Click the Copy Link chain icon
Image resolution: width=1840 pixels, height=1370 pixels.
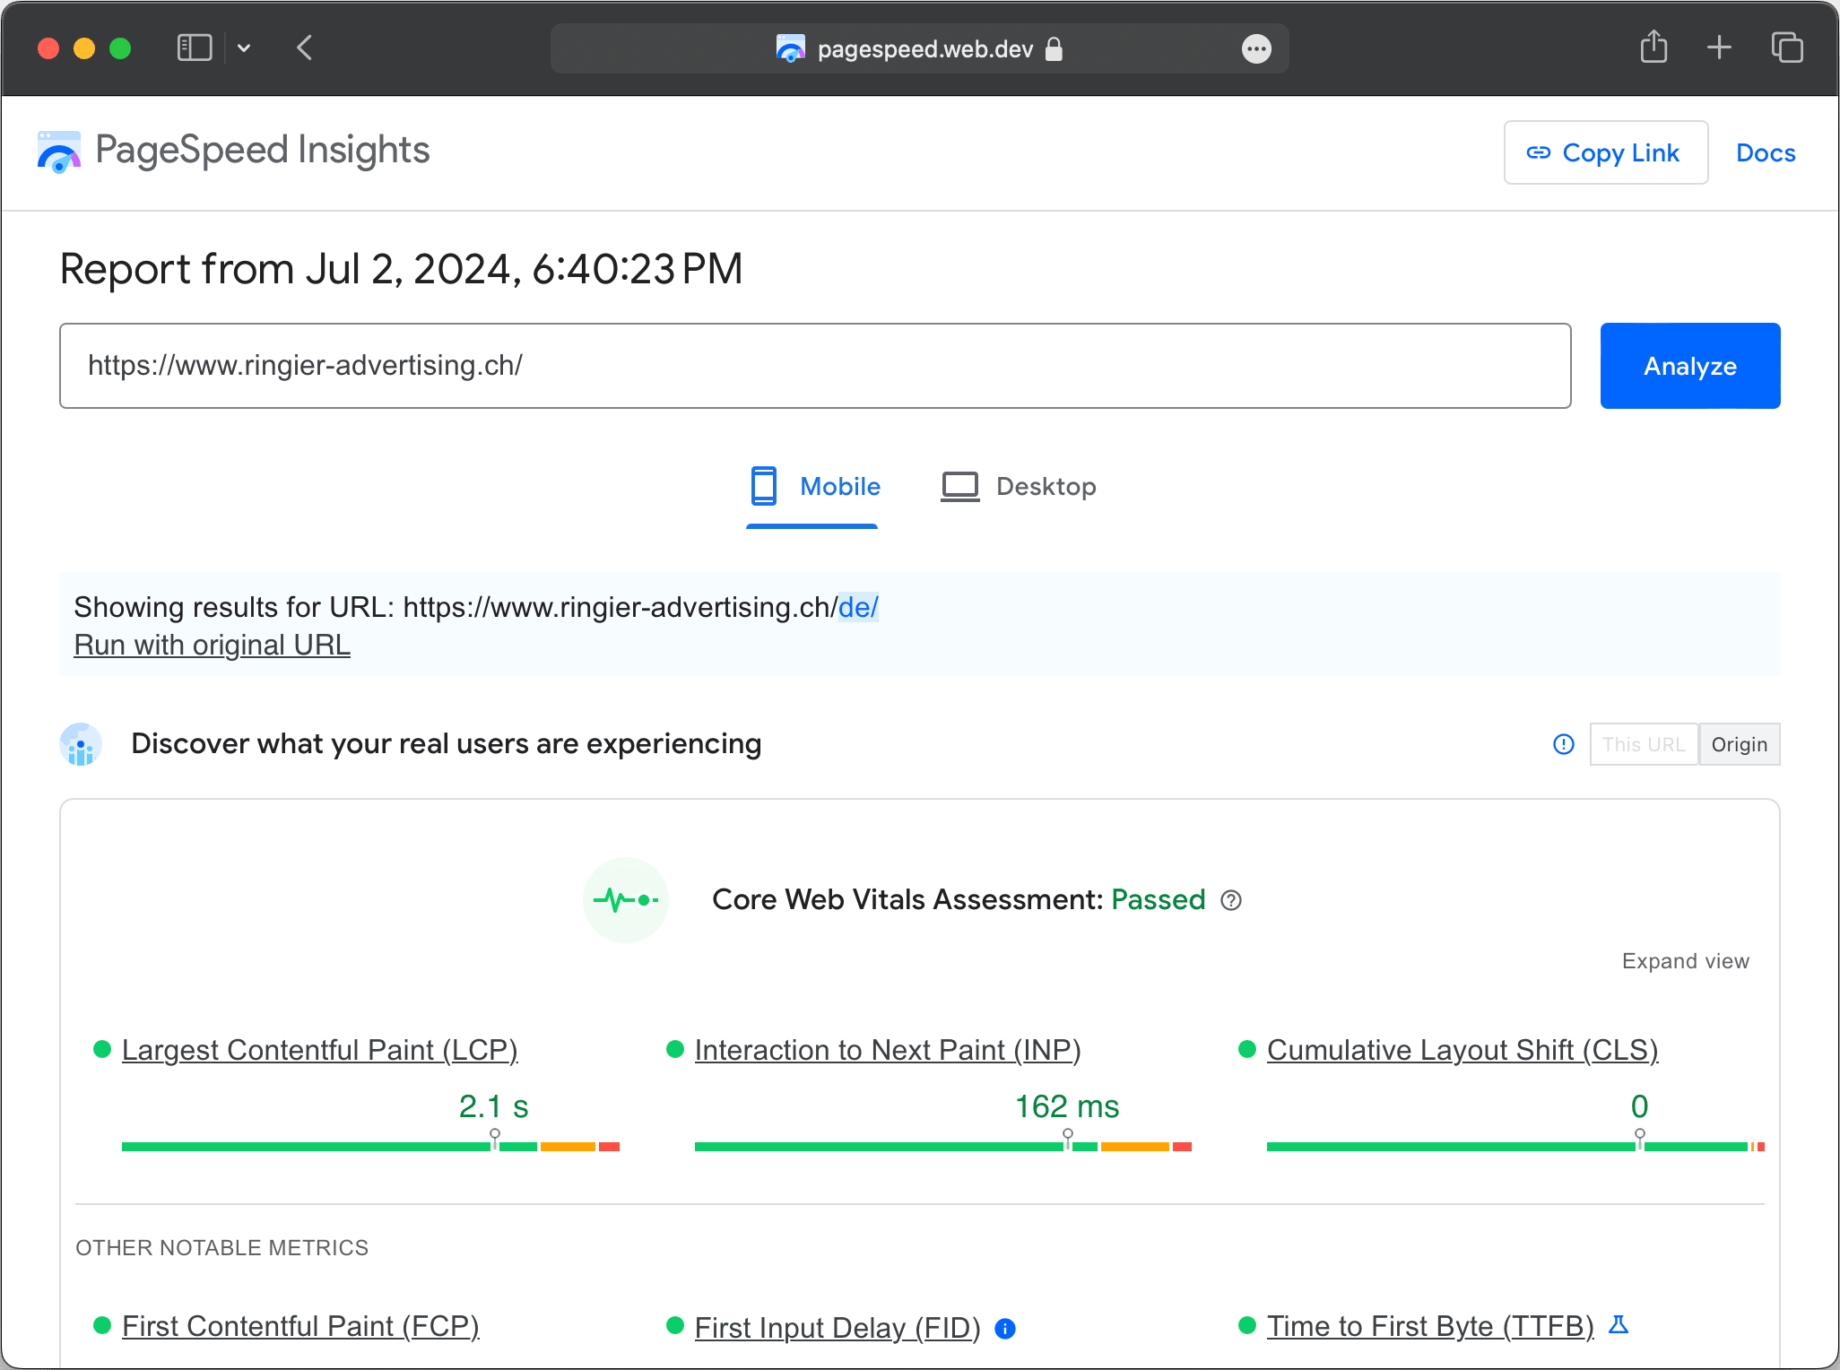point(1537,152)
